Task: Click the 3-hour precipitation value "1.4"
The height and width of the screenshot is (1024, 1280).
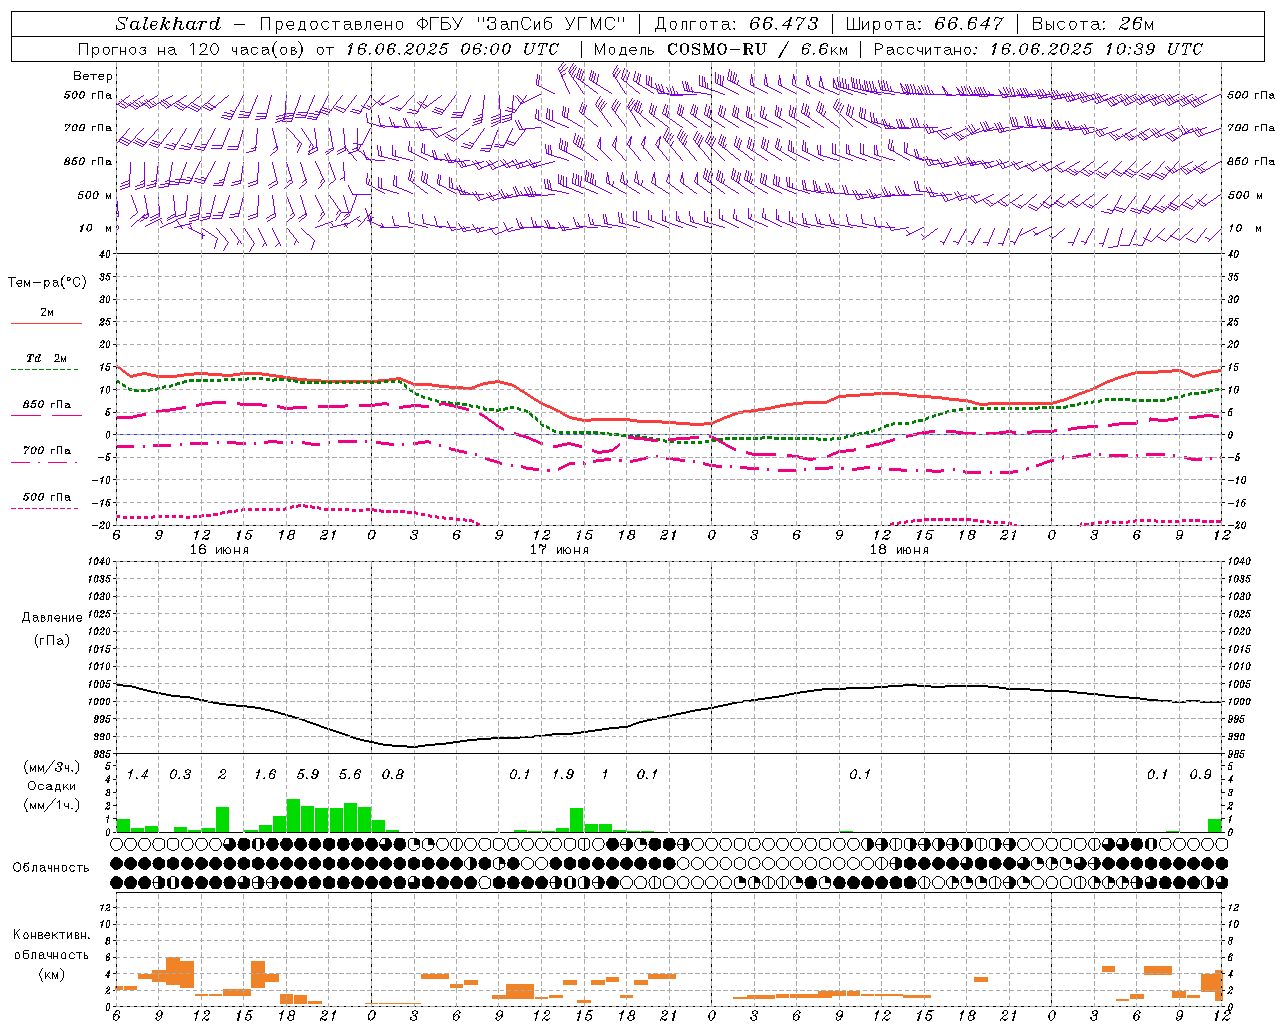Action: (138, 775)
